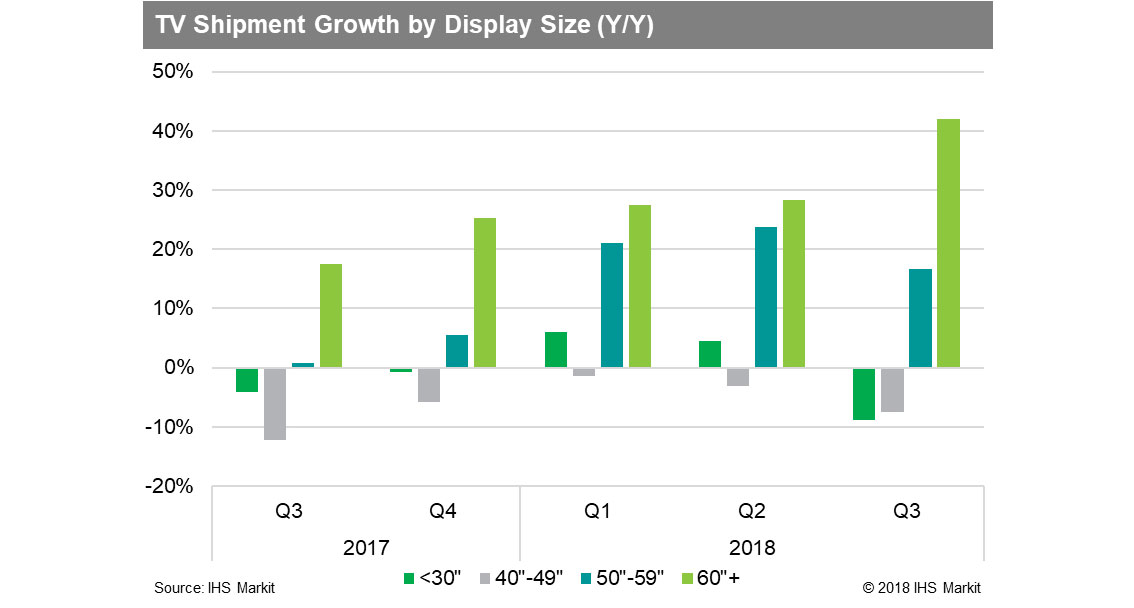Select the gray 40"-49" bar in Q3 2017
Viewport: 1134px width, 608px height.
pyautogui.click(x=275, y=403)
